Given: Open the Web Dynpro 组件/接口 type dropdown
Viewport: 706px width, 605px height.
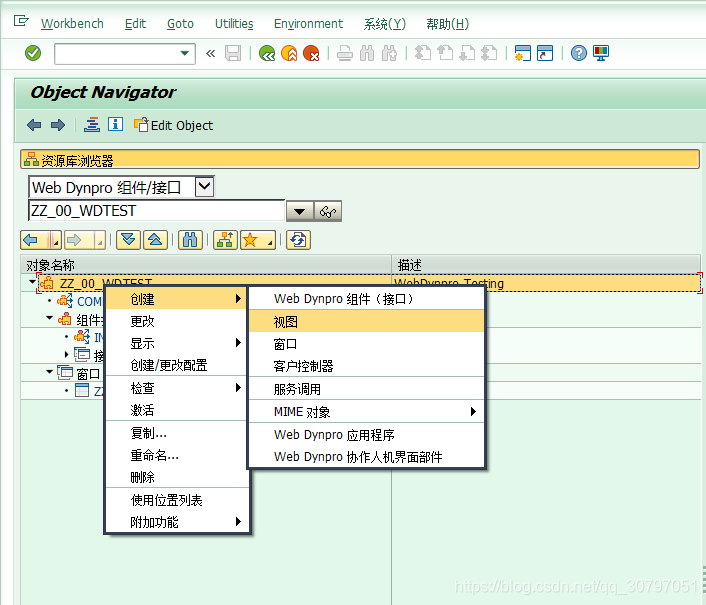Looking at the screenshot, I should 204,186.
